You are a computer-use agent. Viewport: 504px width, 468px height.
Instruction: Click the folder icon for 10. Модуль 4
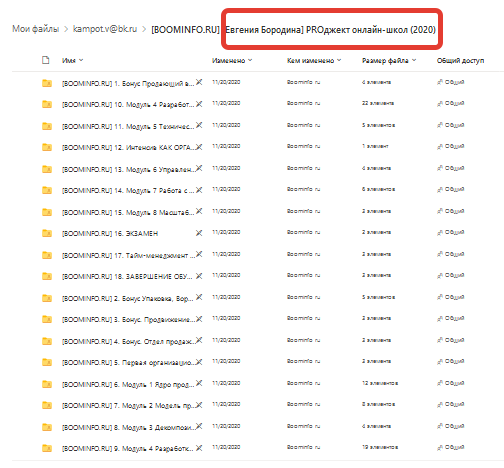coord(47,104)
